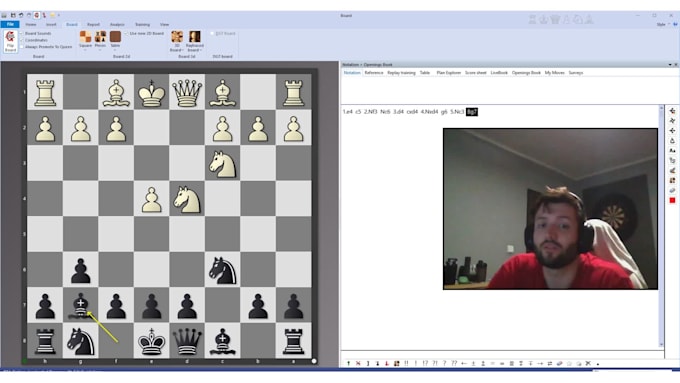
Task: Open the LiveBook tab
Action: click(499, 73)
